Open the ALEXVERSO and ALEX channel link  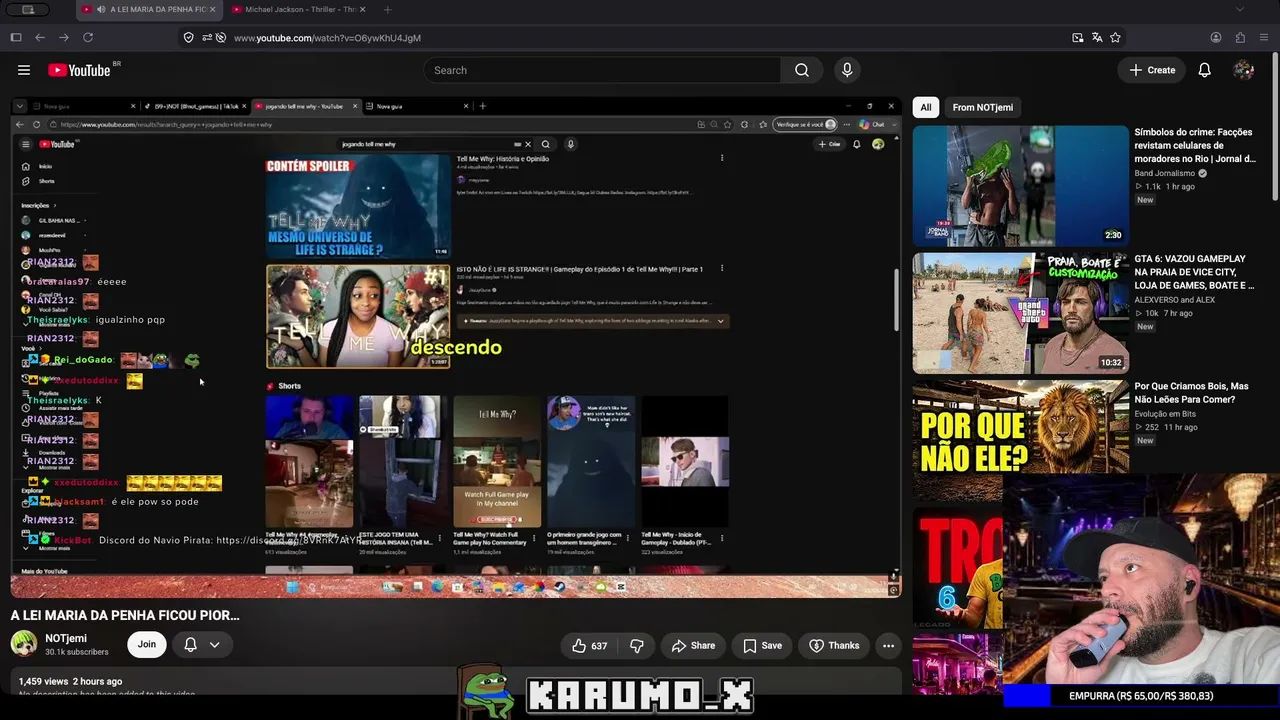[x=1175, y=300]
